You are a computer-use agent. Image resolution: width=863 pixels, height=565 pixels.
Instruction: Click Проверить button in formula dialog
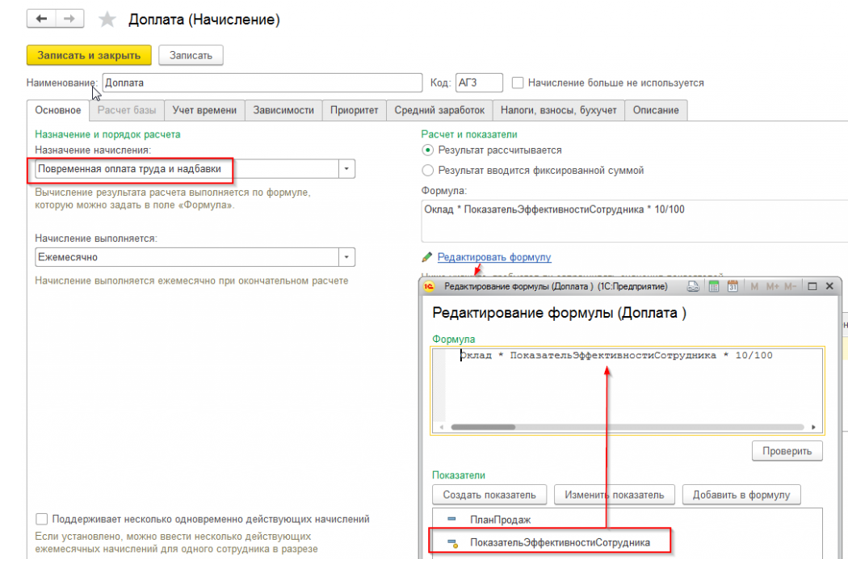click(786, 451)
